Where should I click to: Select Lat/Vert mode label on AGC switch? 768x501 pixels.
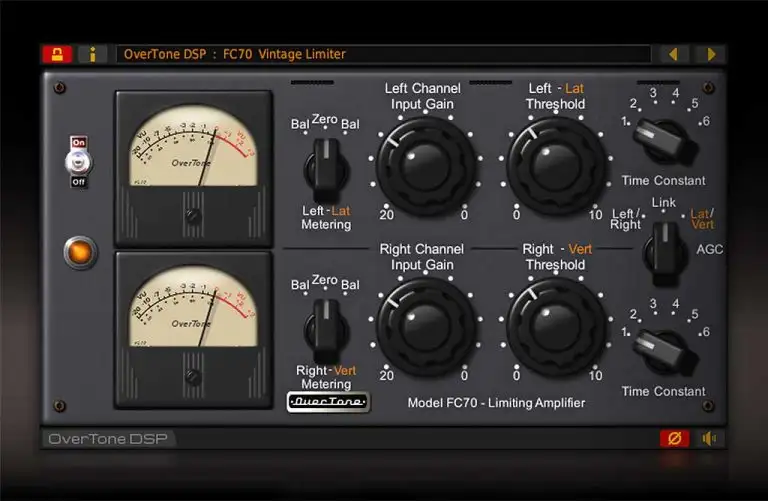point(702,219)
